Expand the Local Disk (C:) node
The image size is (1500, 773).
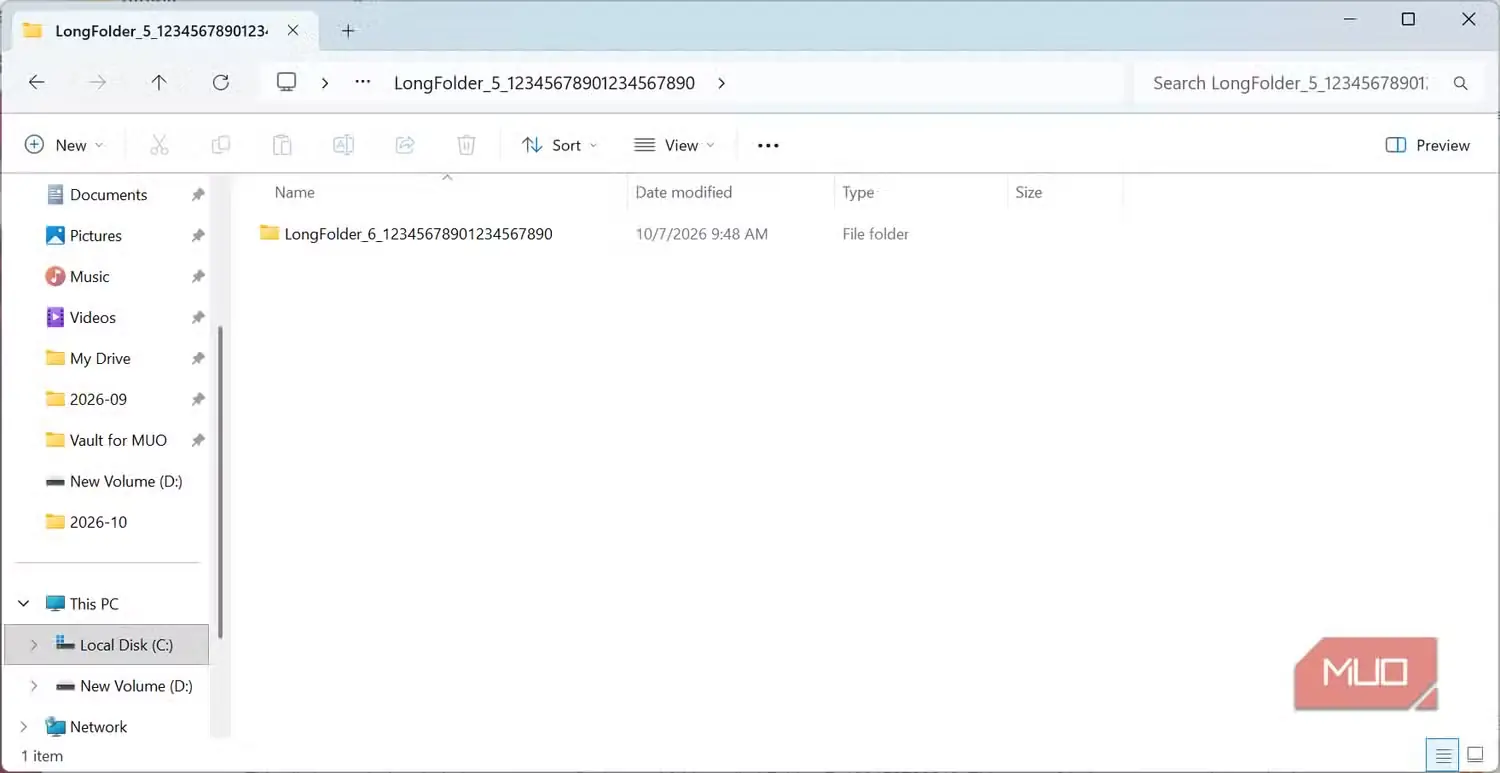click(34, 645)
